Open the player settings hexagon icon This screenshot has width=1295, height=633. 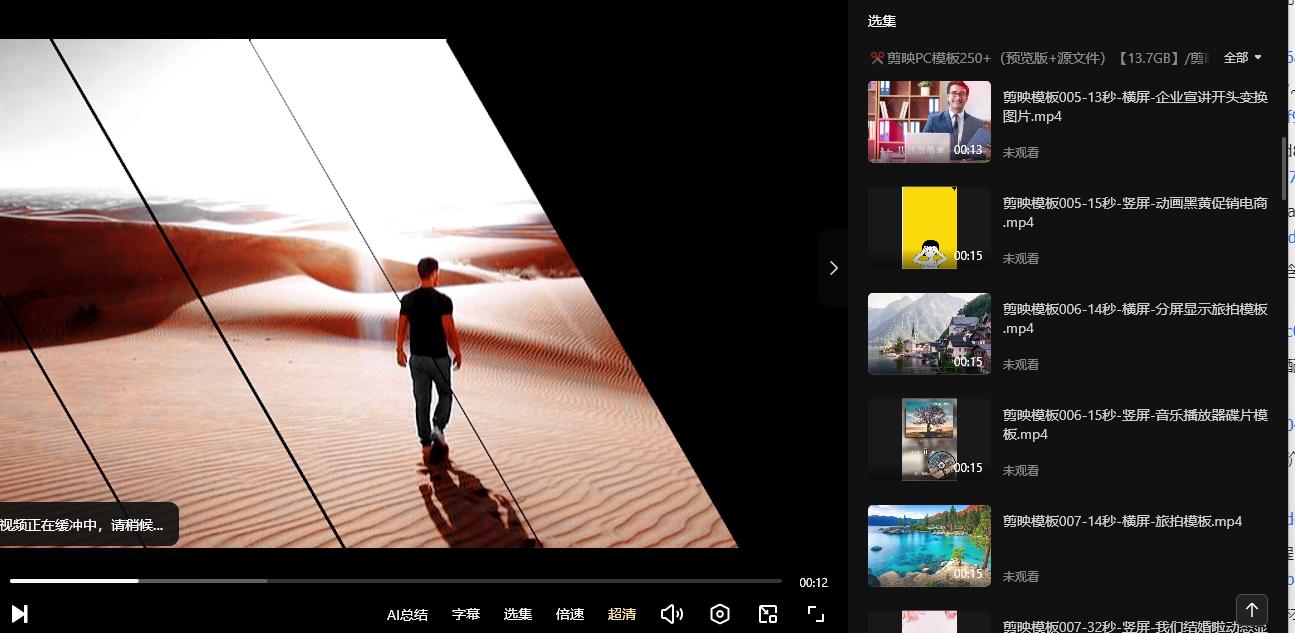coord(720,614)
